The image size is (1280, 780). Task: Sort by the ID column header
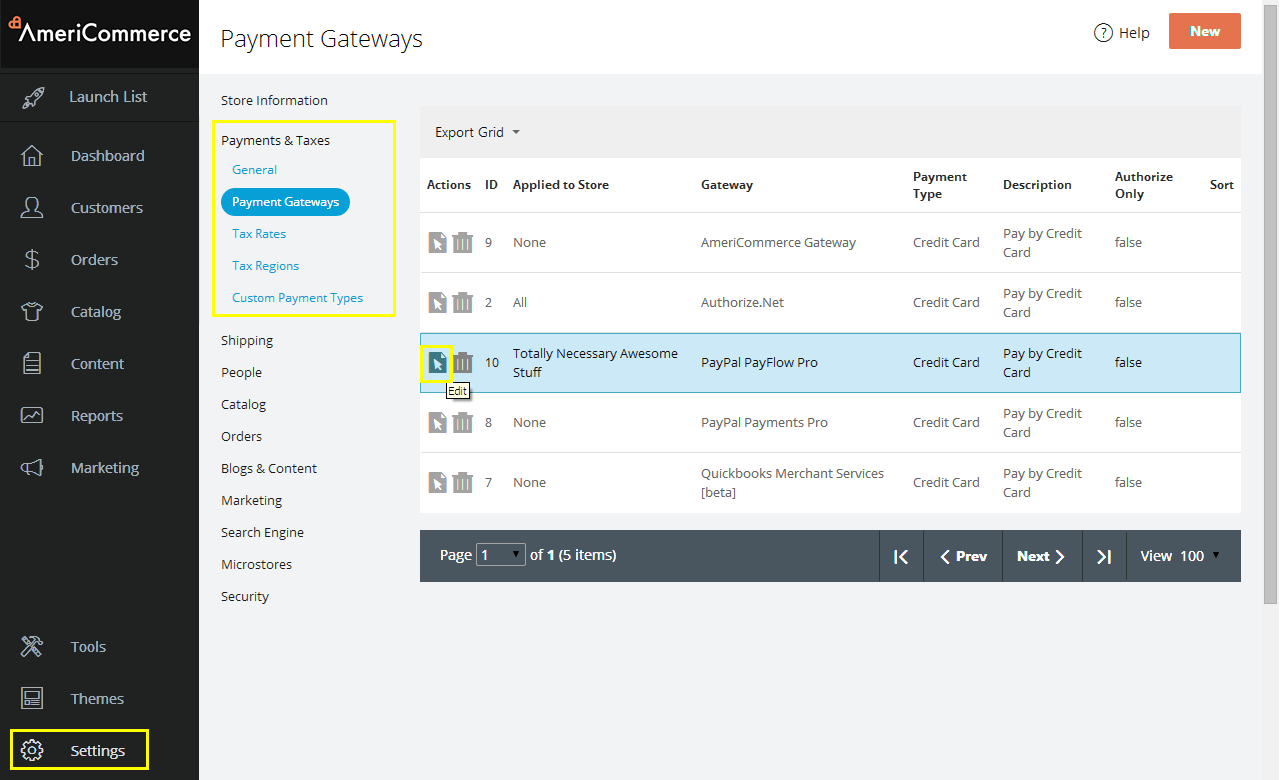491,185
